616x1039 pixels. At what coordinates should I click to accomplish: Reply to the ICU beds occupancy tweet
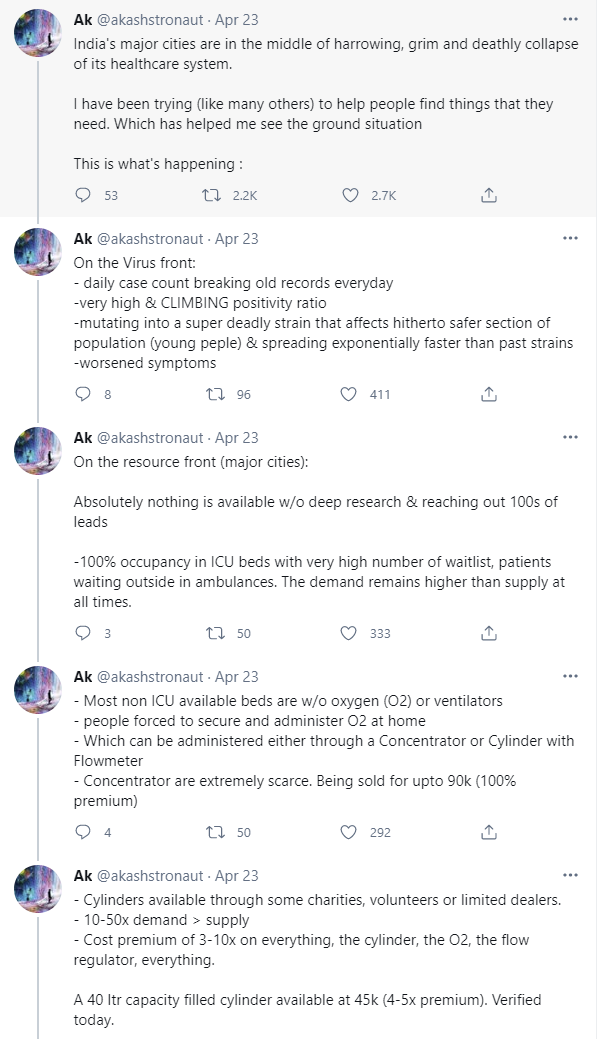(x=84, y=633)
